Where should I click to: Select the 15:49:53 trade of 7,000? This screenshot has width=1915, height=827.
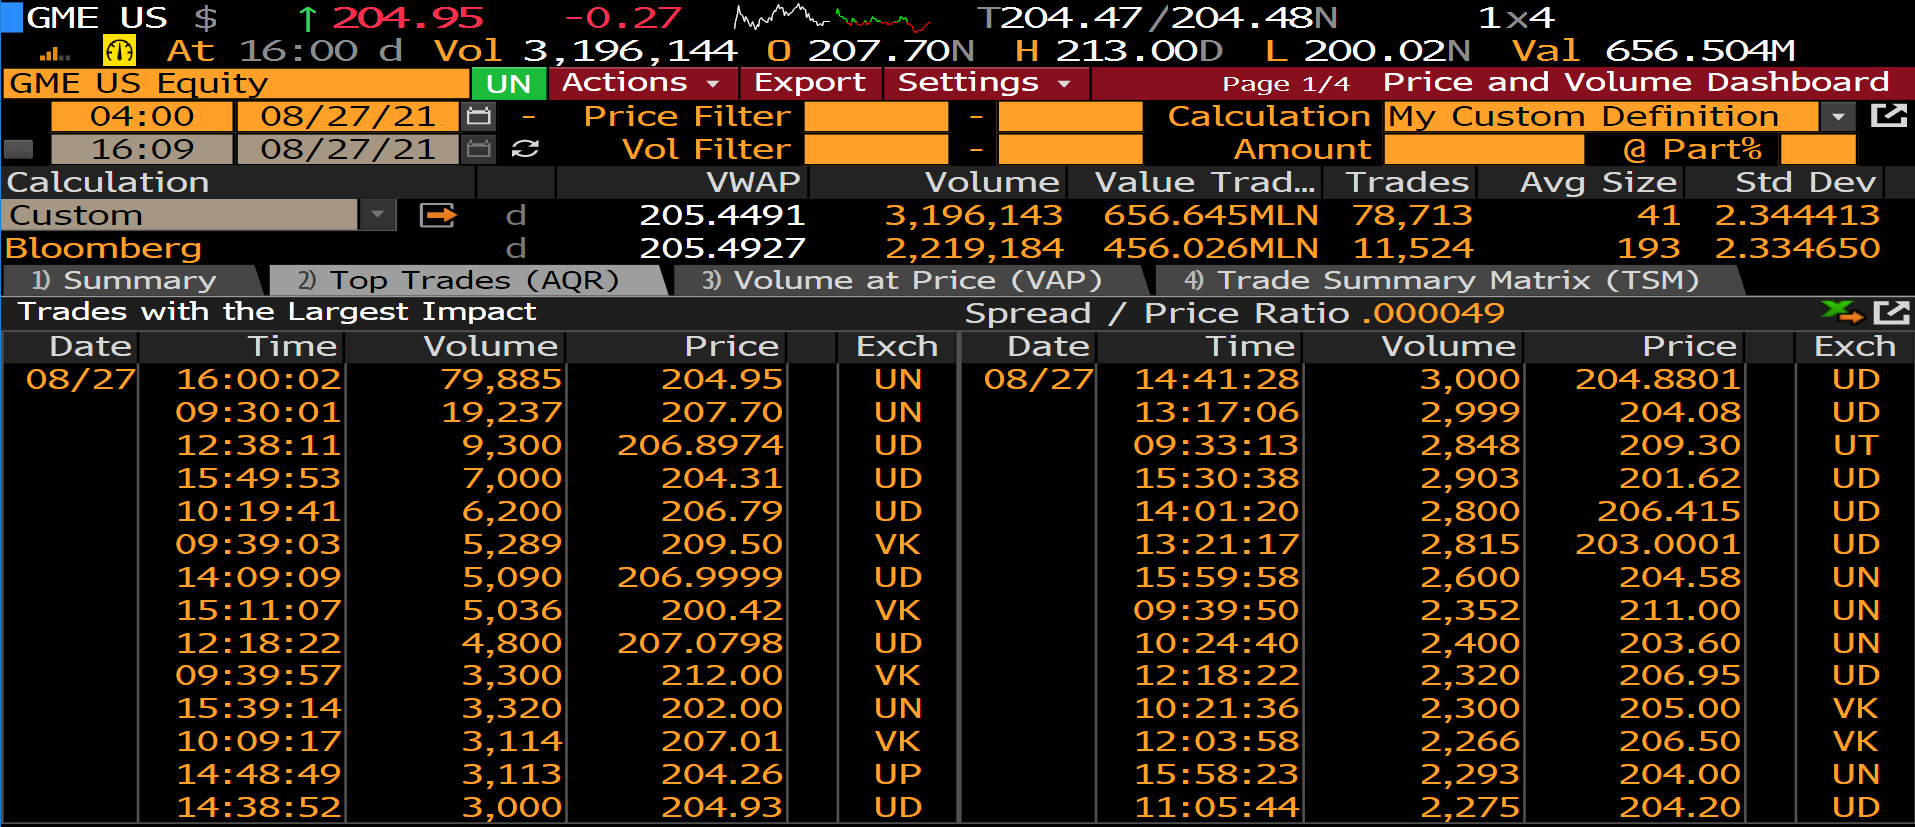[479, 478]
